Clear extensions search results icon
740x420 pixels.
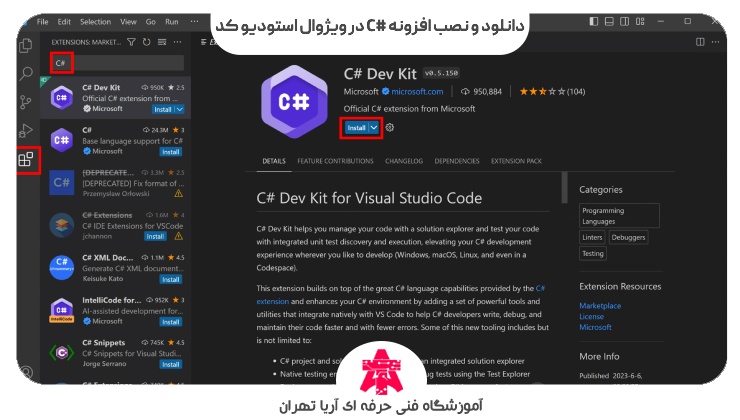click(162, 42)
